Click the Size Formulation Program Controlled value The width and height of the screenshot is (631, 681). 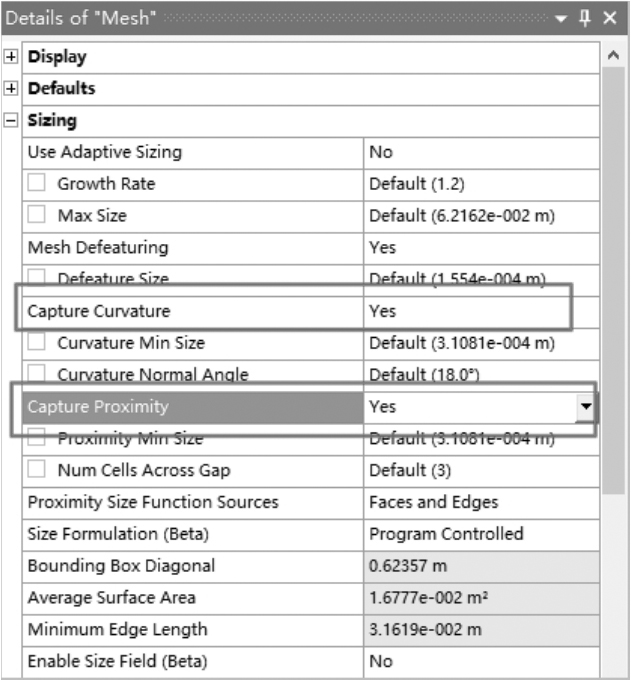(480, 534)
